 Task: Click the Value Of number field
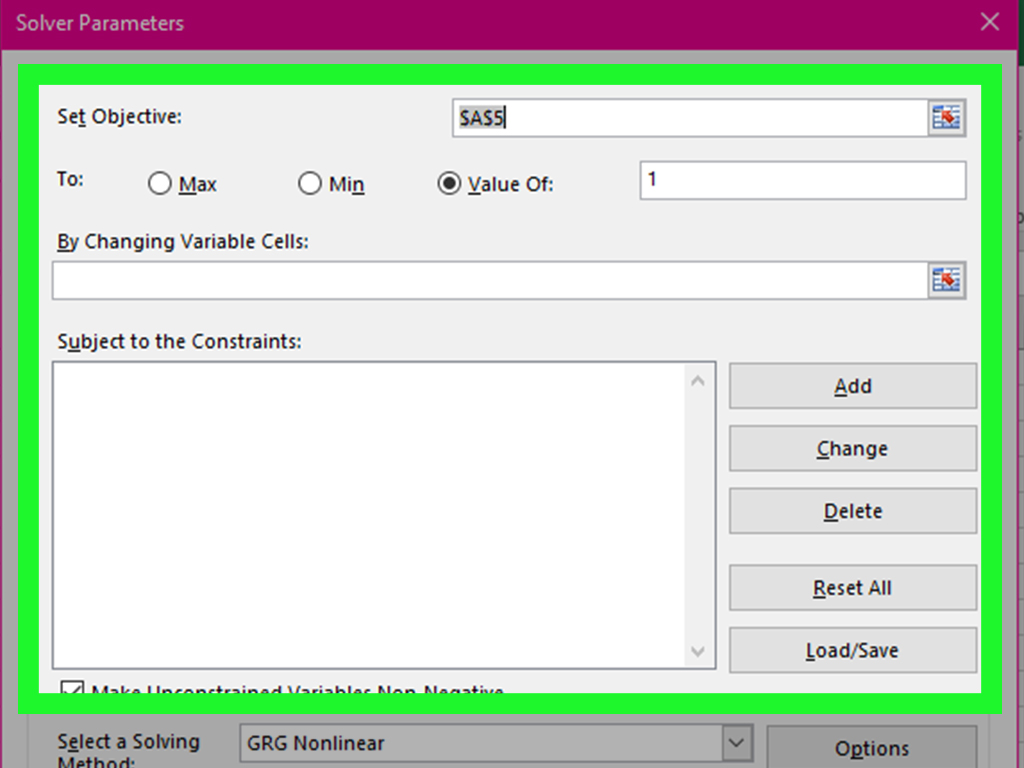(803, 180)
